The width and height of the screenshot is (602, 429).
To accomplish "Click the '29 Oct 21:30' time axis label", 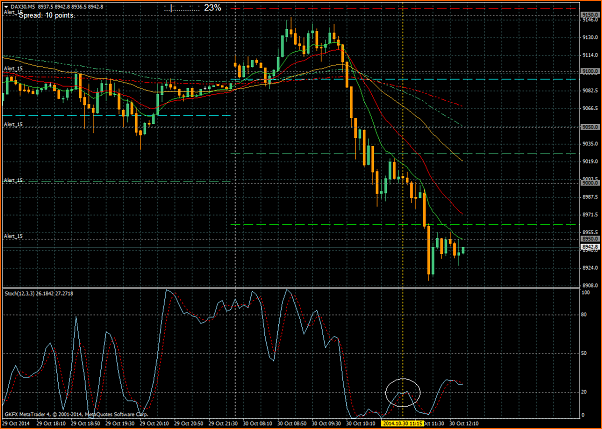I will (225, 424).
